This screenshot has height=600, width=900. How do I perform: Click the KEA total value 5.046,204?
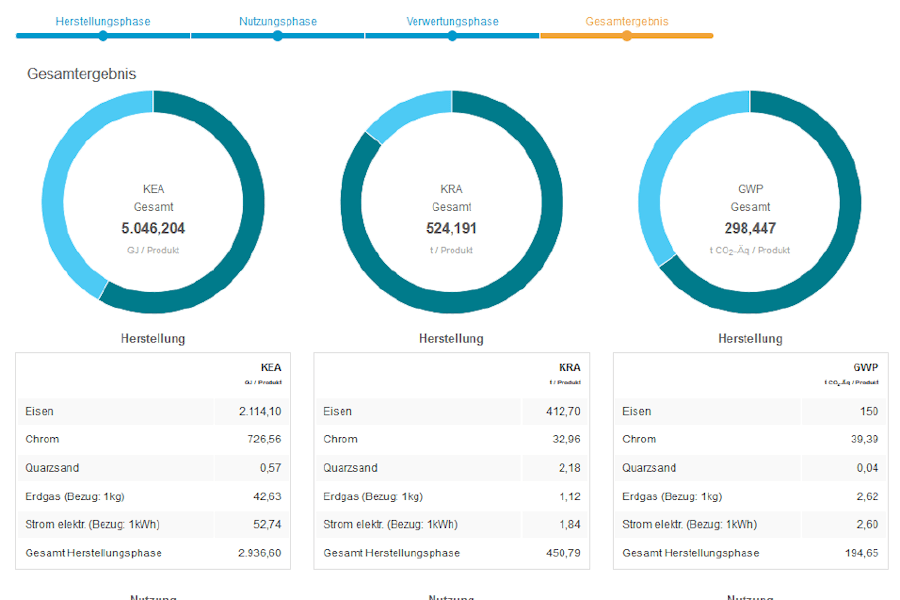[x=153, y=228]
